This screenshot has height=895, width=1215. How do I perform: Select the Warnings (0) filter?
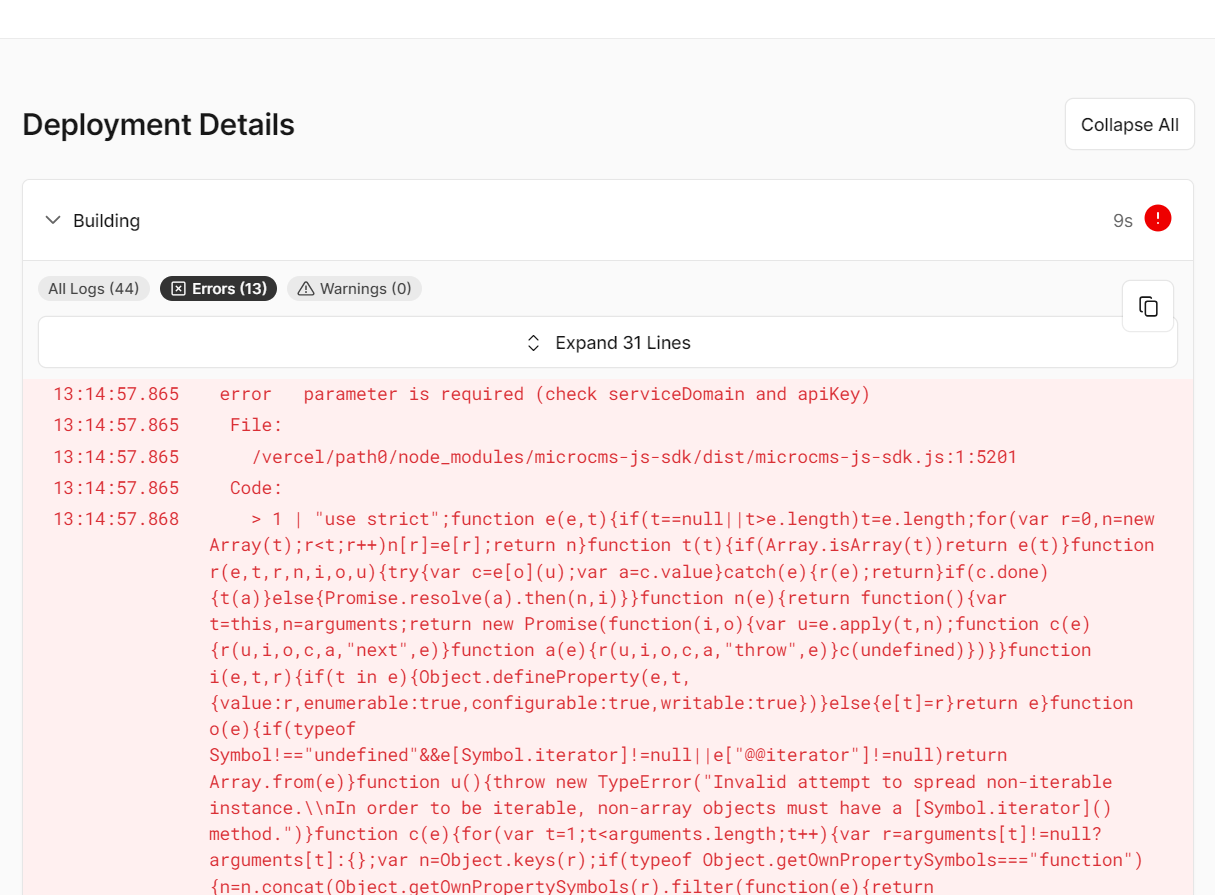click(355, 289)
